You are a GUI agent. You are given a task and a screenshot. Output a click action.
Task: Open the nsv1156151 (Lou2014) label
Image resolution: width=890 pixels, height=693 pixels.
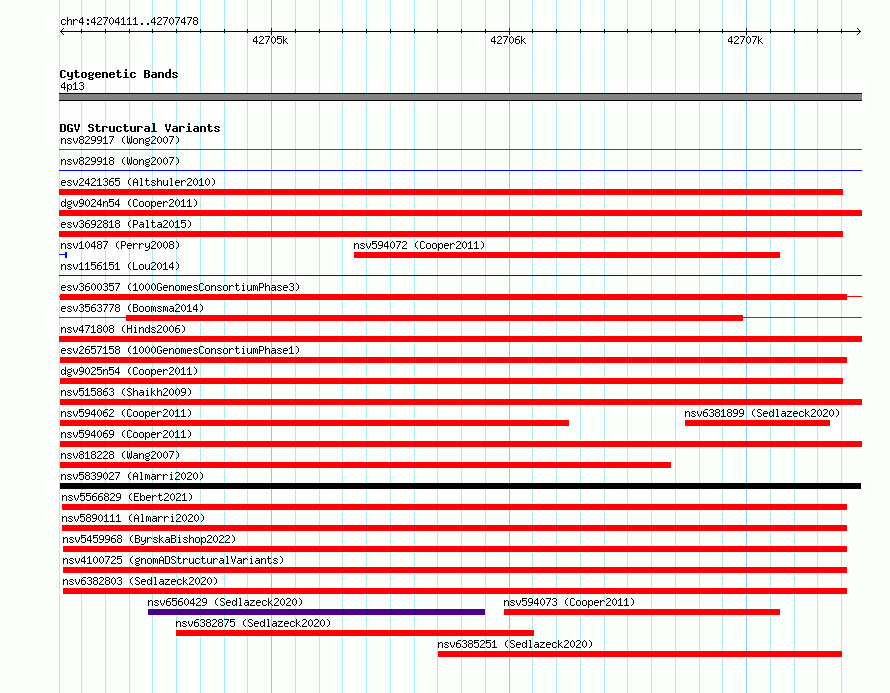(120, 266)
